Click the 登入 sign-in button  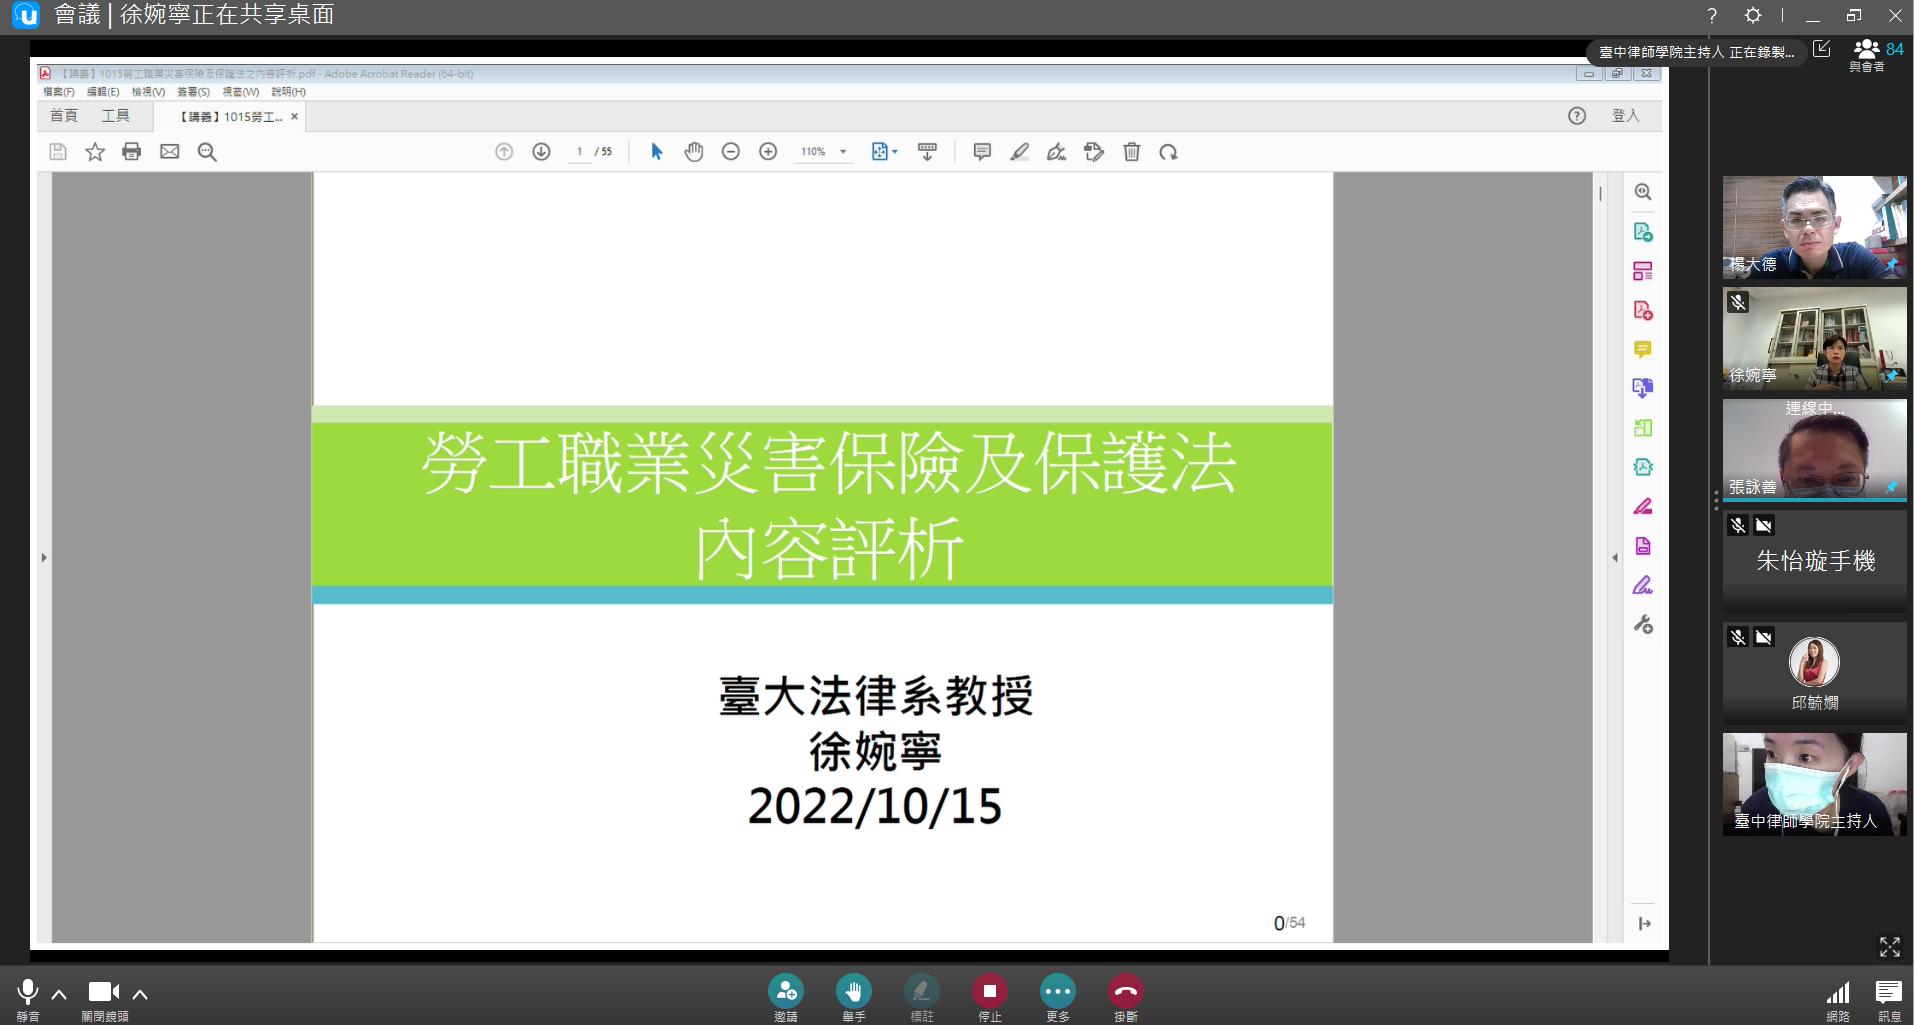[1625, 116]
